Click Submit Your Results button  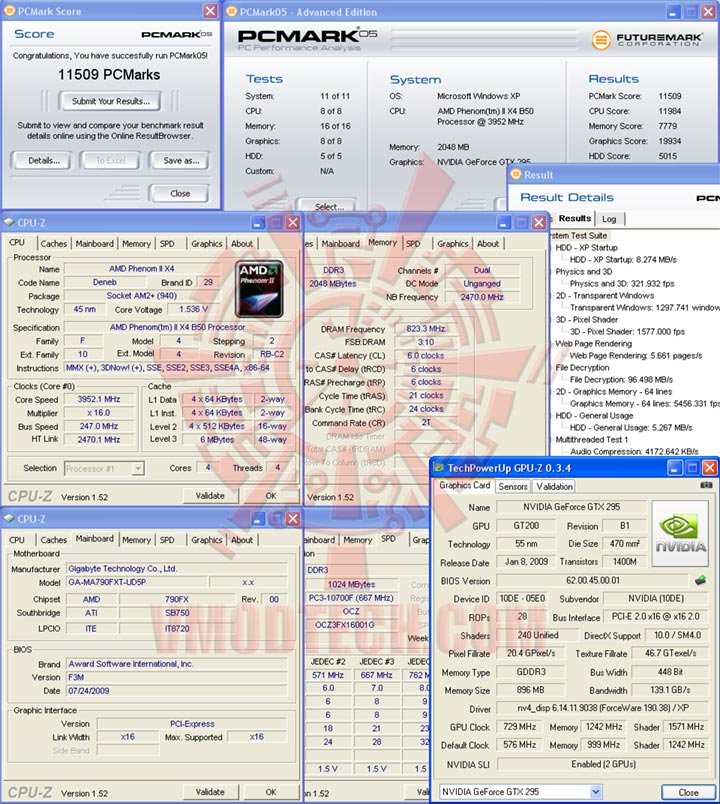coord(110,101)
